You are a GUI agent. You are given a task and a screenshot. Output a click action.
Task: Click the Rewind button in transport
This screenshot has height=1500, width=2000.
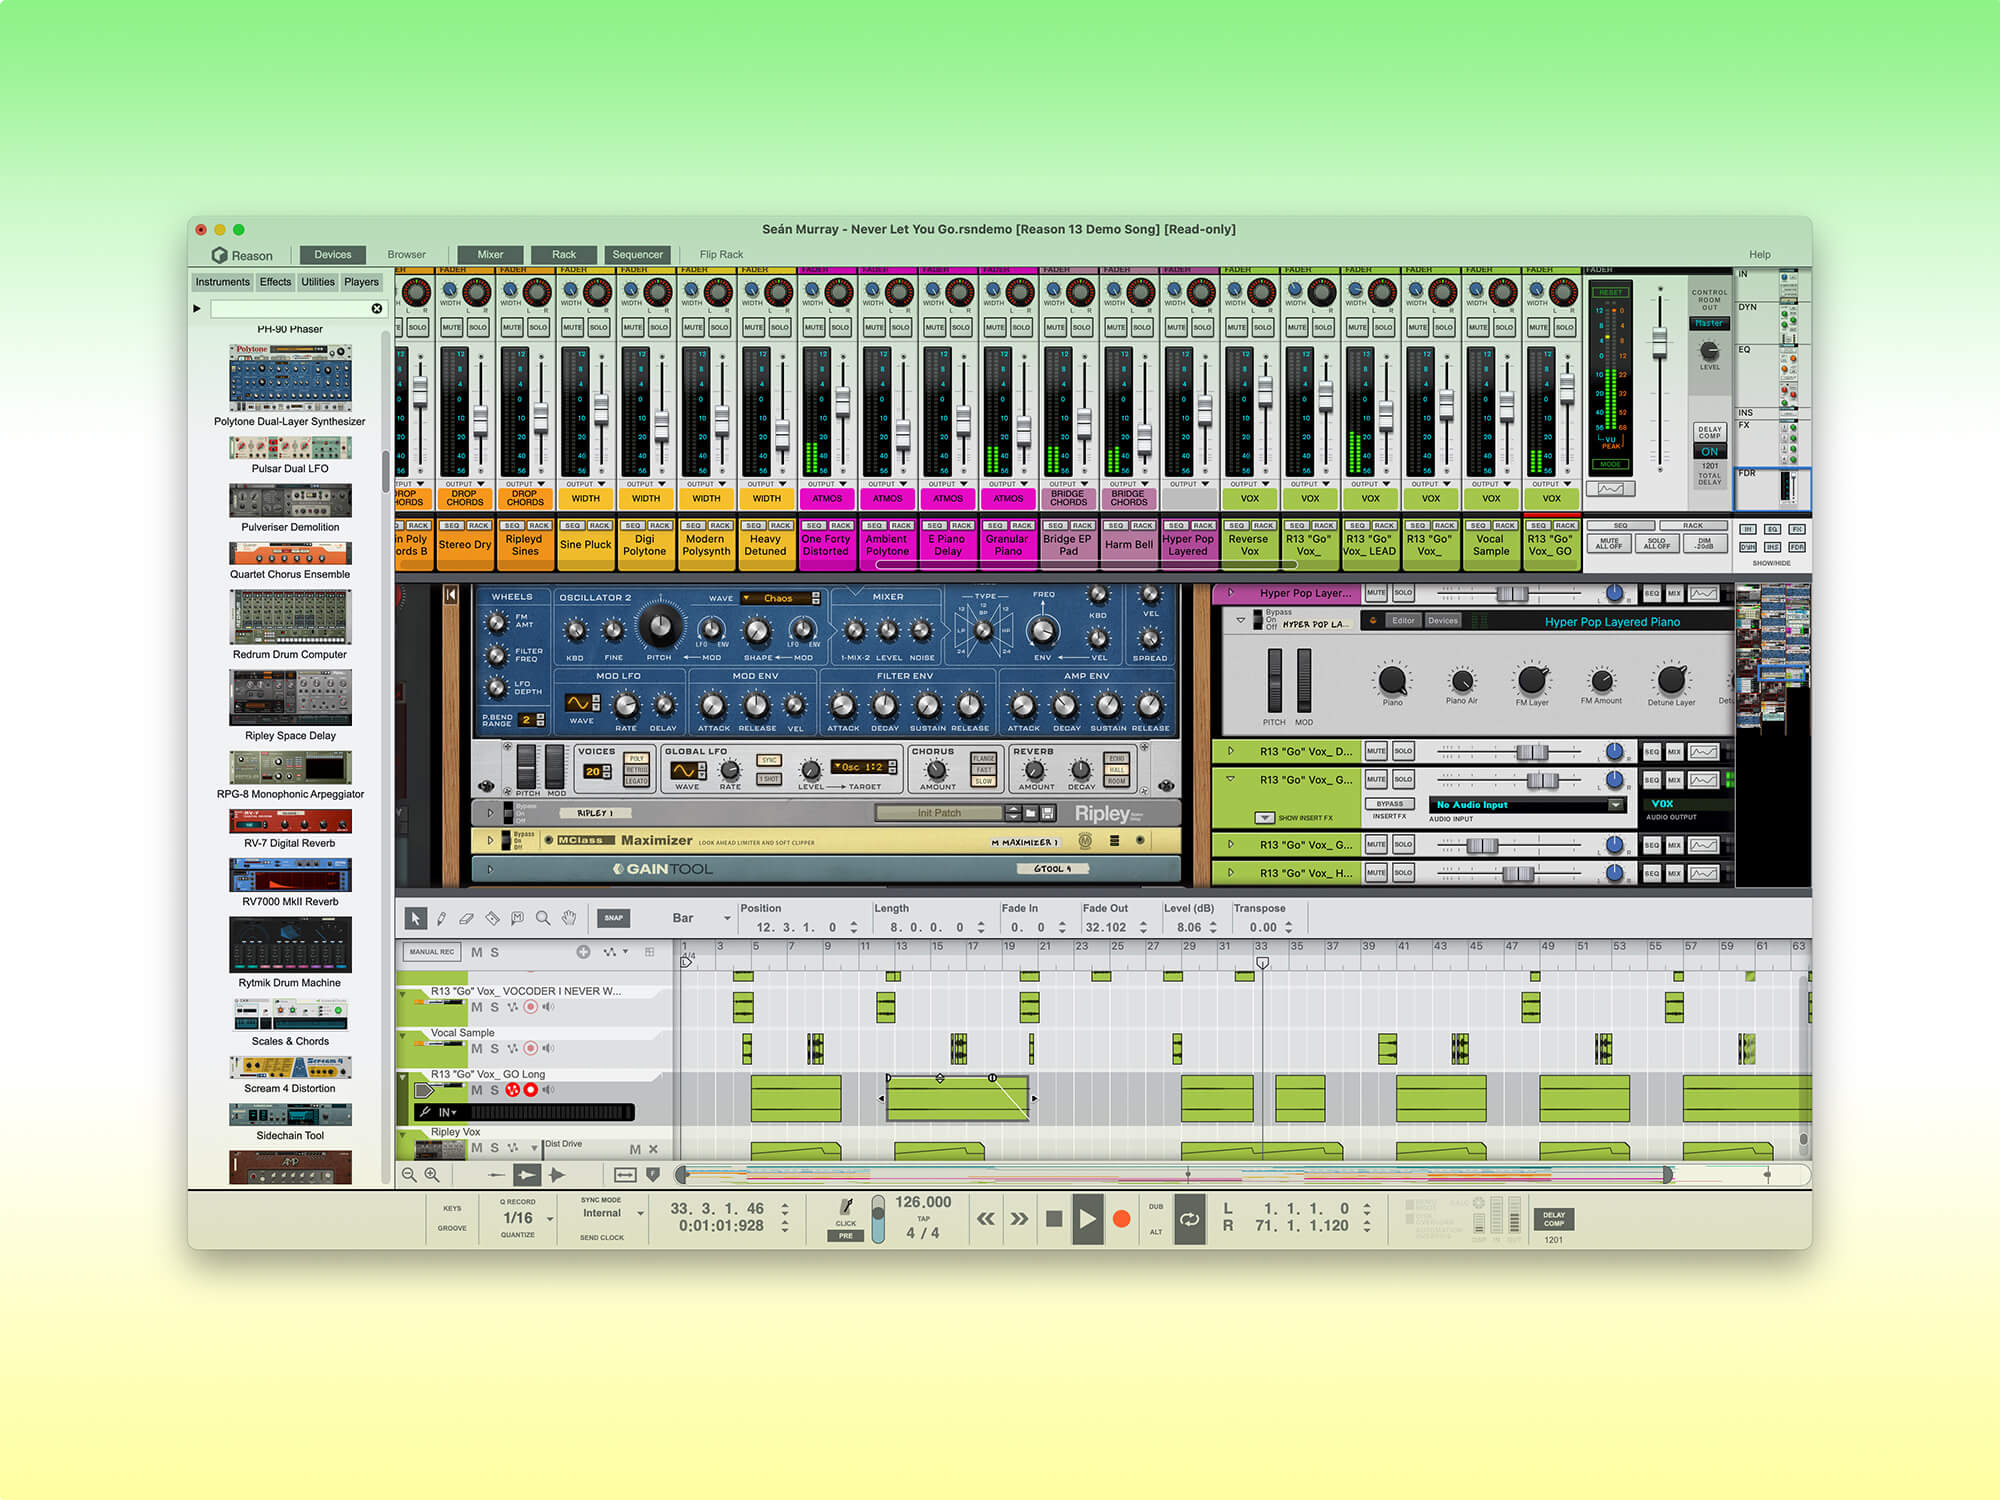click(986, 1219)
